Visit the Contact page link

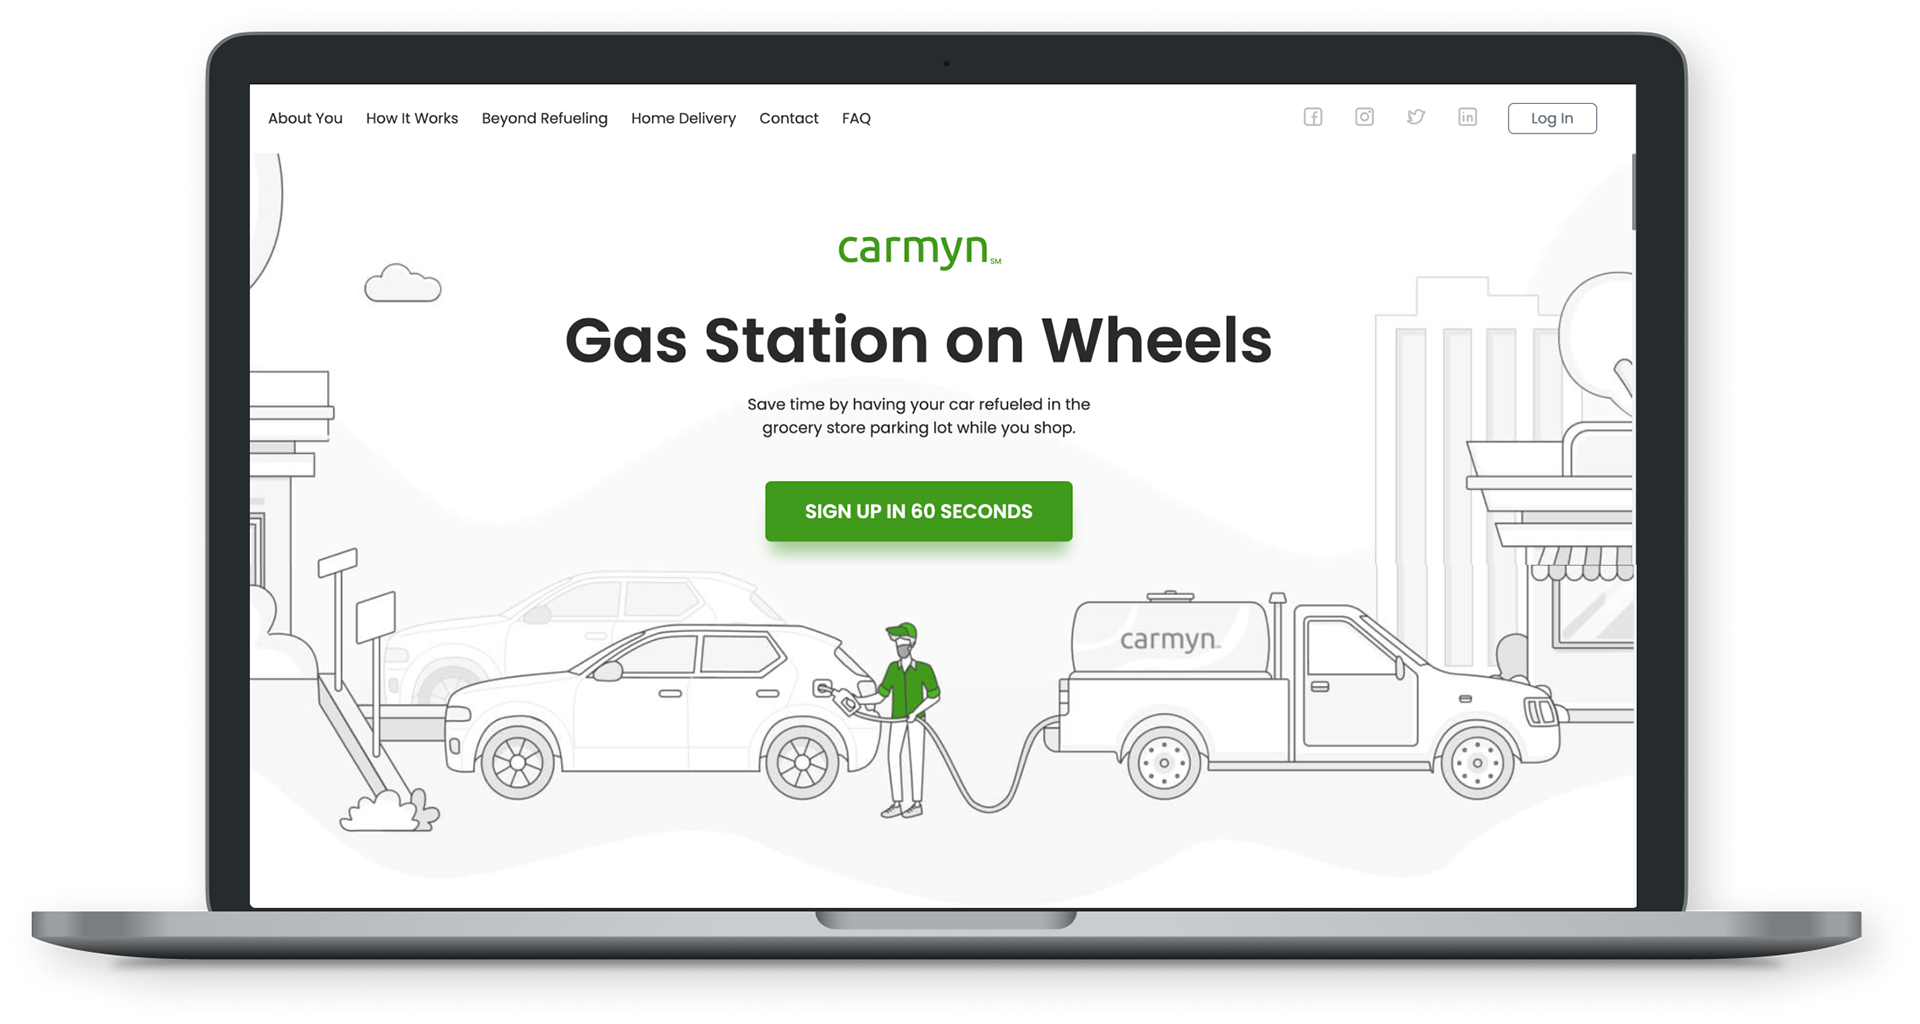click(x=789, y=118)
